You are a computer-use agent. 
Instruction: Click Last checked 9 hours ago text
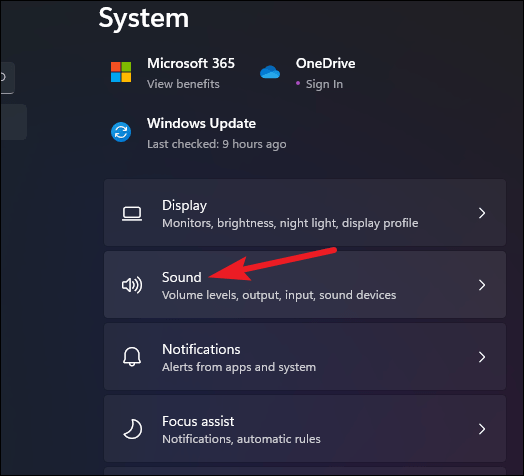[217, 144]
